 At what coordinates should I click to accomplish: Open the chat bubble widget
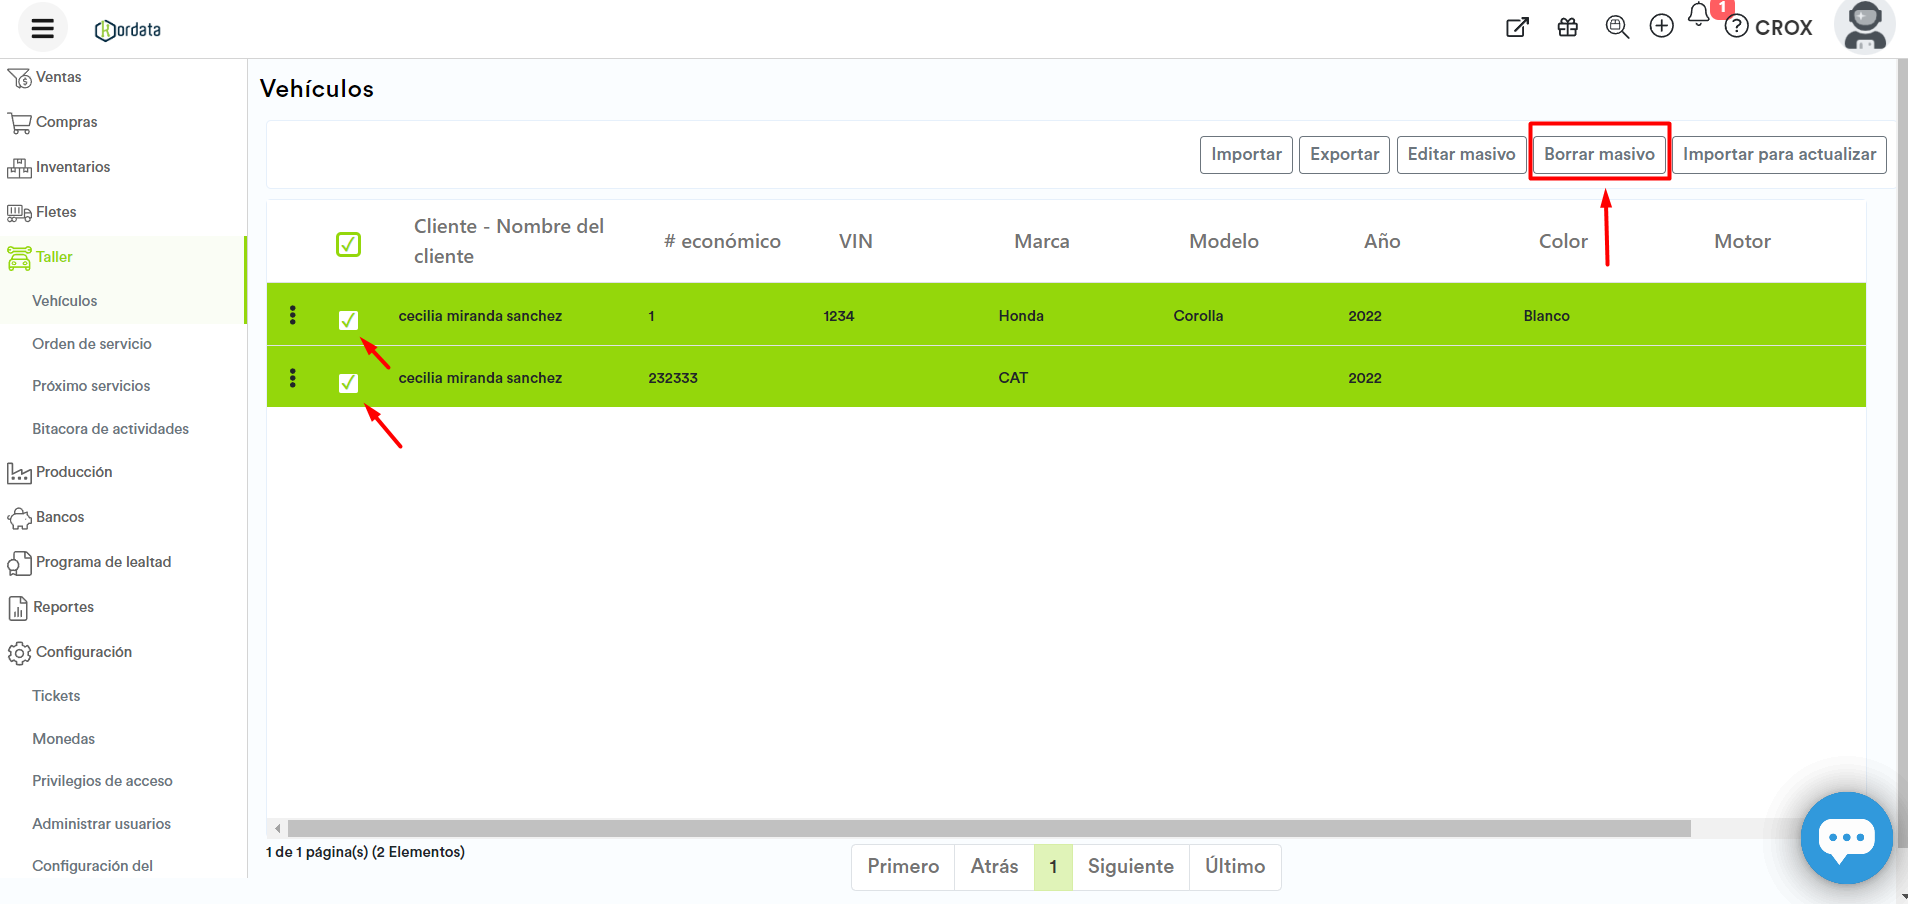click(1846, 837)
